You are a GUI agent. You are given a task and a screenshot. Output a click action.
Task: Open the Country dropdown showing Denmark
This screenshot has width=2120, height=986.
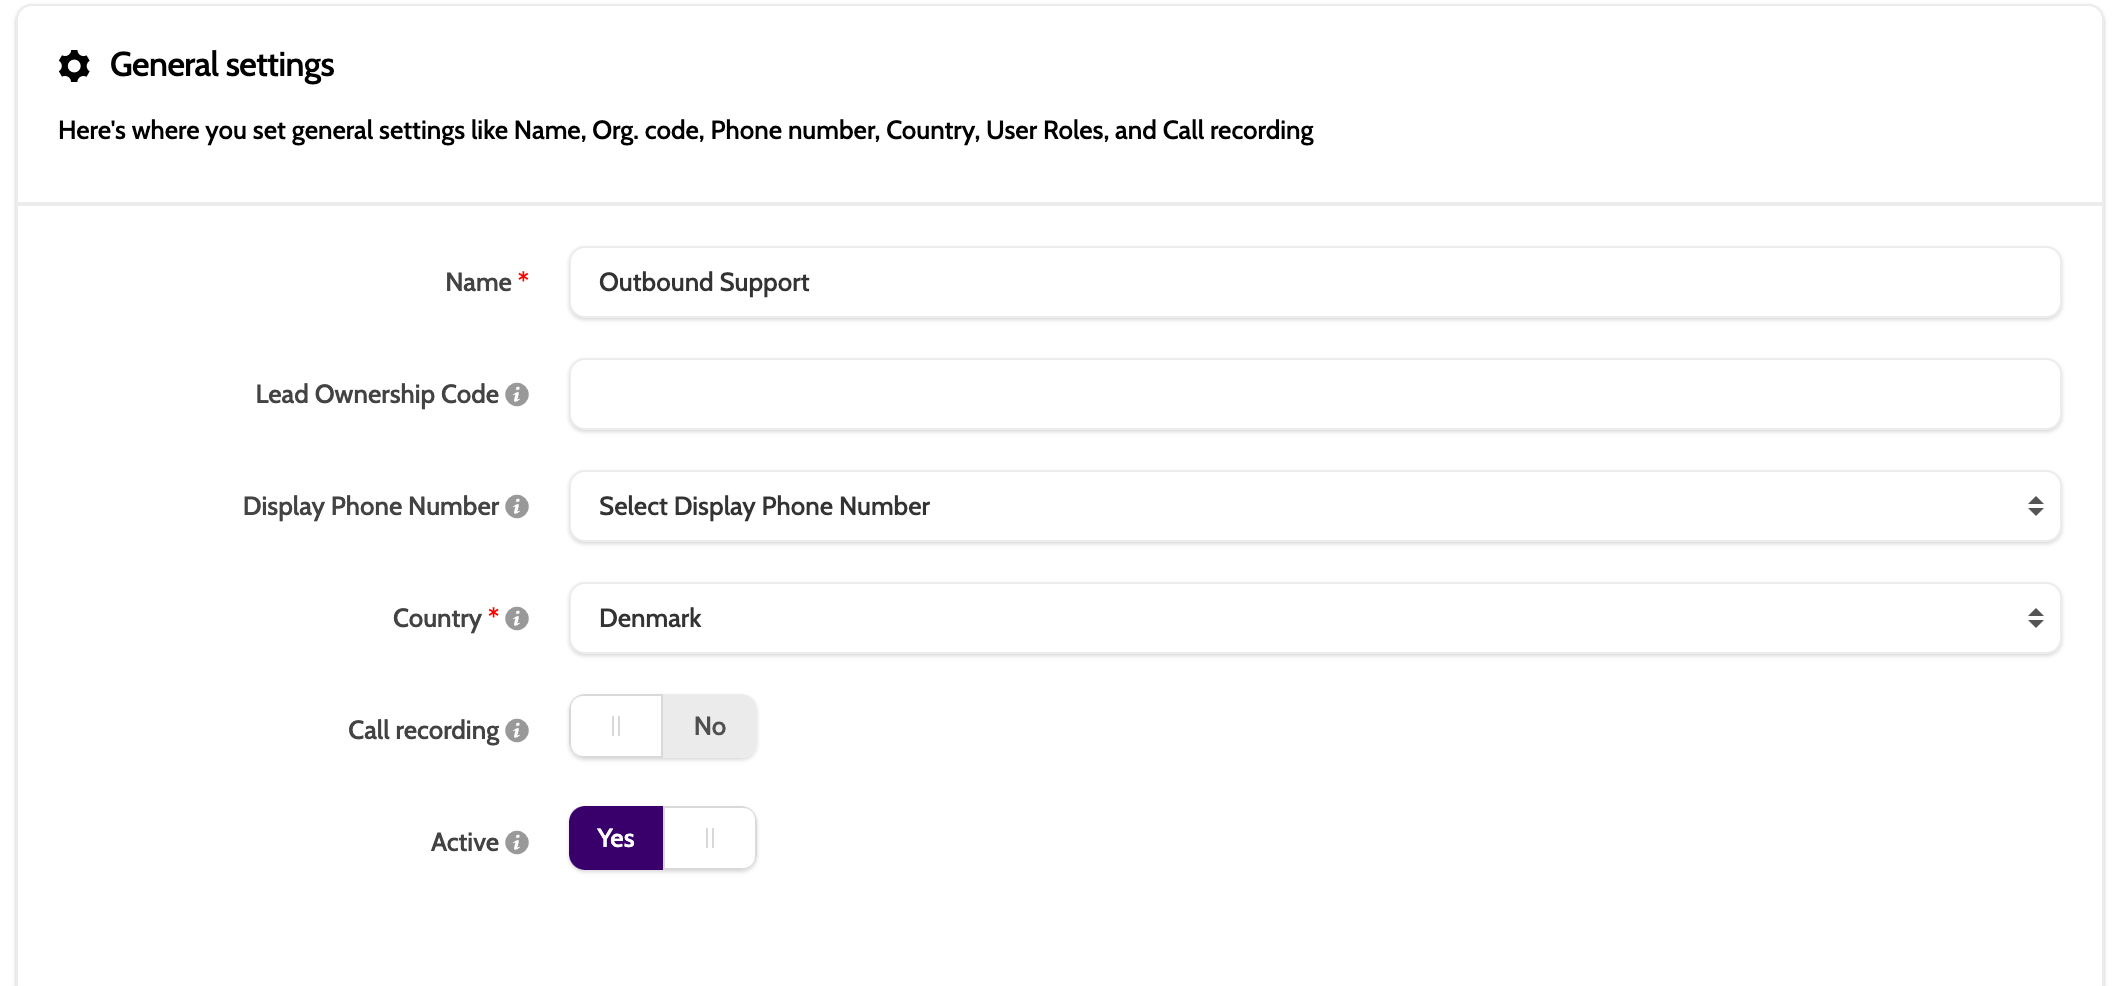tap(1314, 619)
